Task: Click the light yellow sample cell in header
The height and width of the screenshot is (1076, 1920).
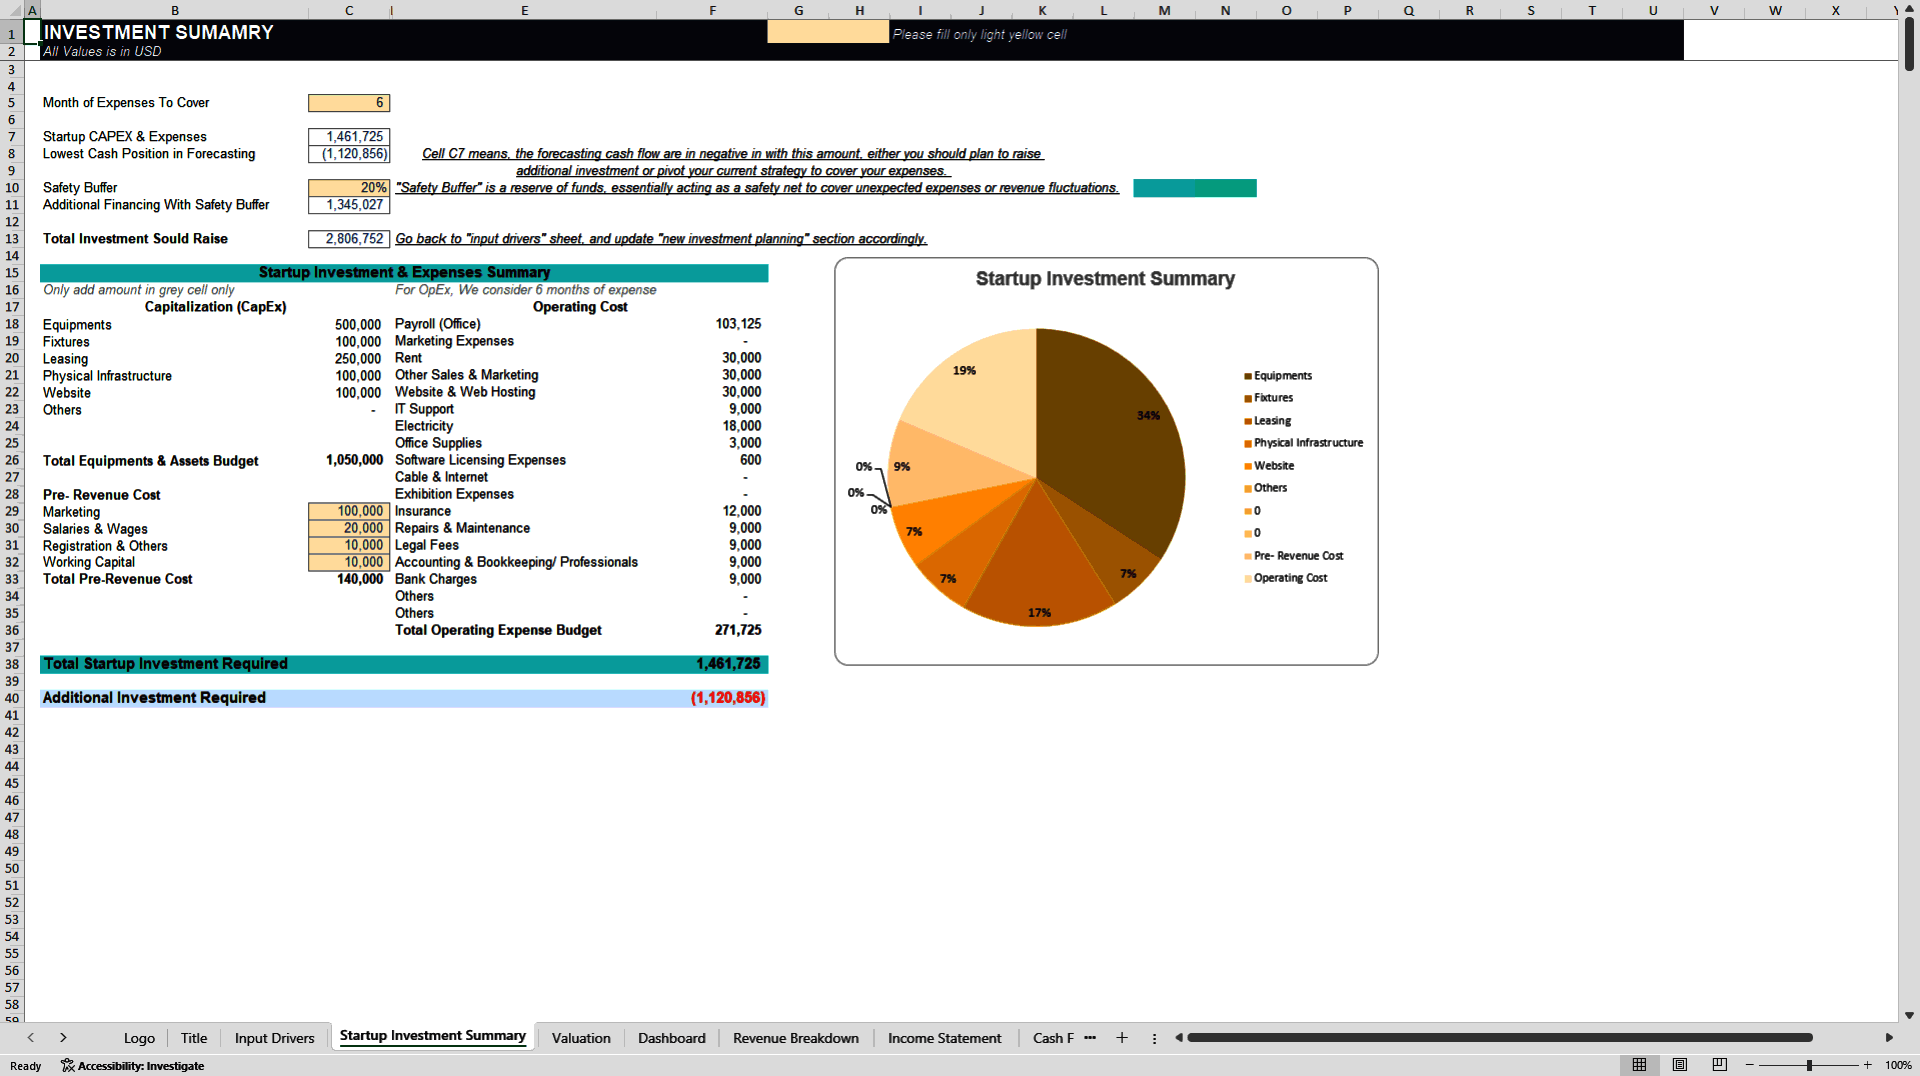Action: [828, 32]
